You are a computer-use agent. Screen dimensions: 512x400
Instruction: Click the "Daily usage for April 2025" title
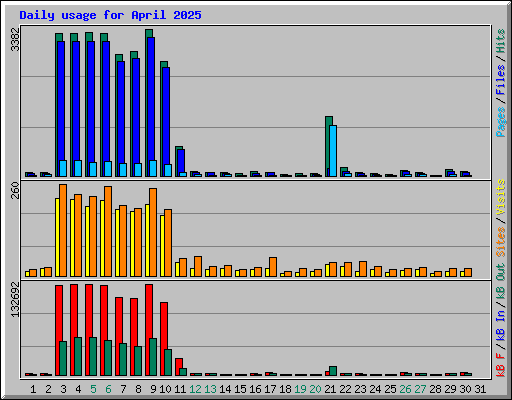110,15
